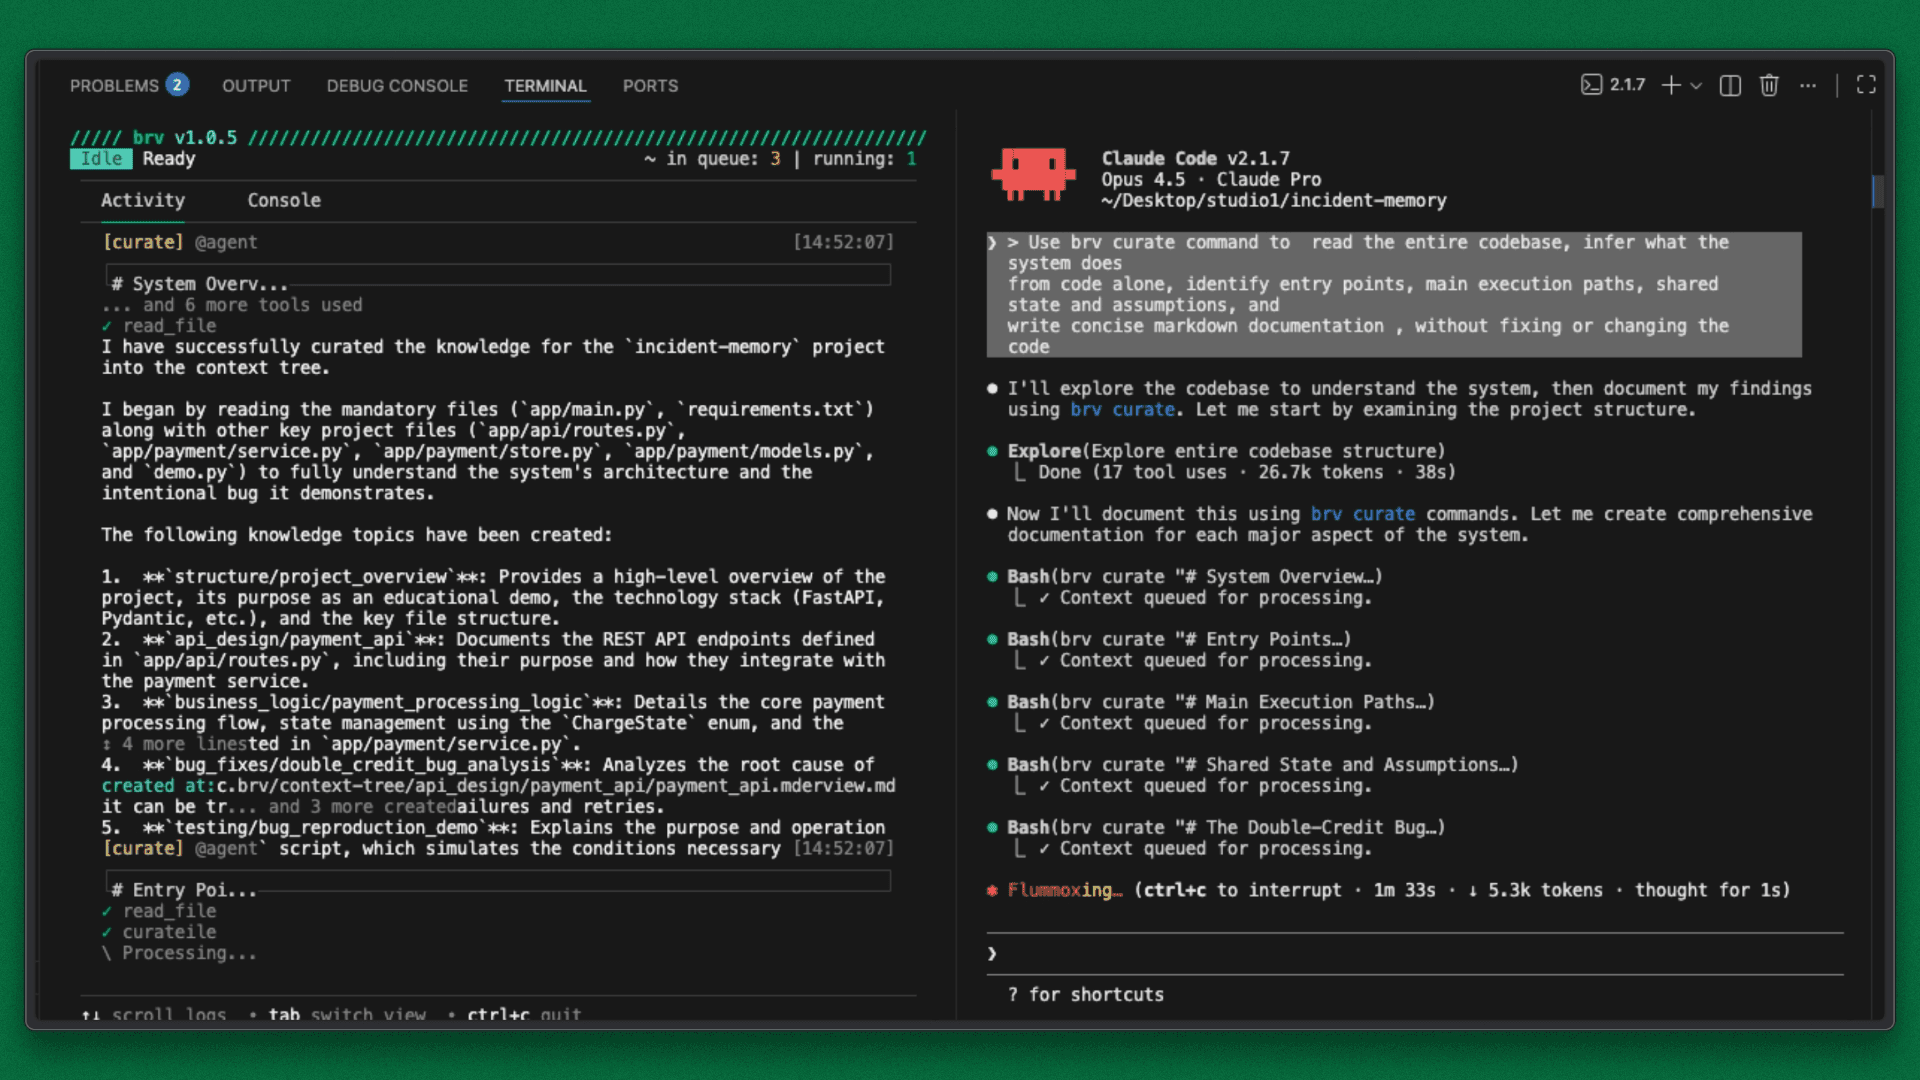The height and width of the screenshot is (1080, 1920).
Task: Switch to the PROBLEMS tab
Action: pyautogui.click(x=114, y=86)
